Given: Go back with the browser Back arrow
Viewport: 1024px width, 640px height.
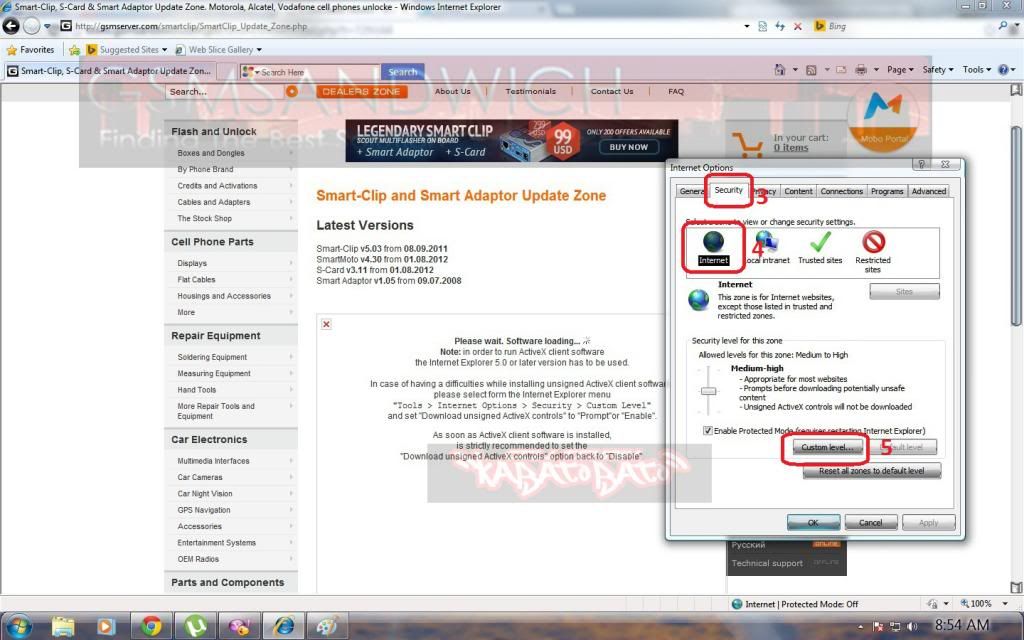Looking at the screenshot, I should (x=11, y=26).
